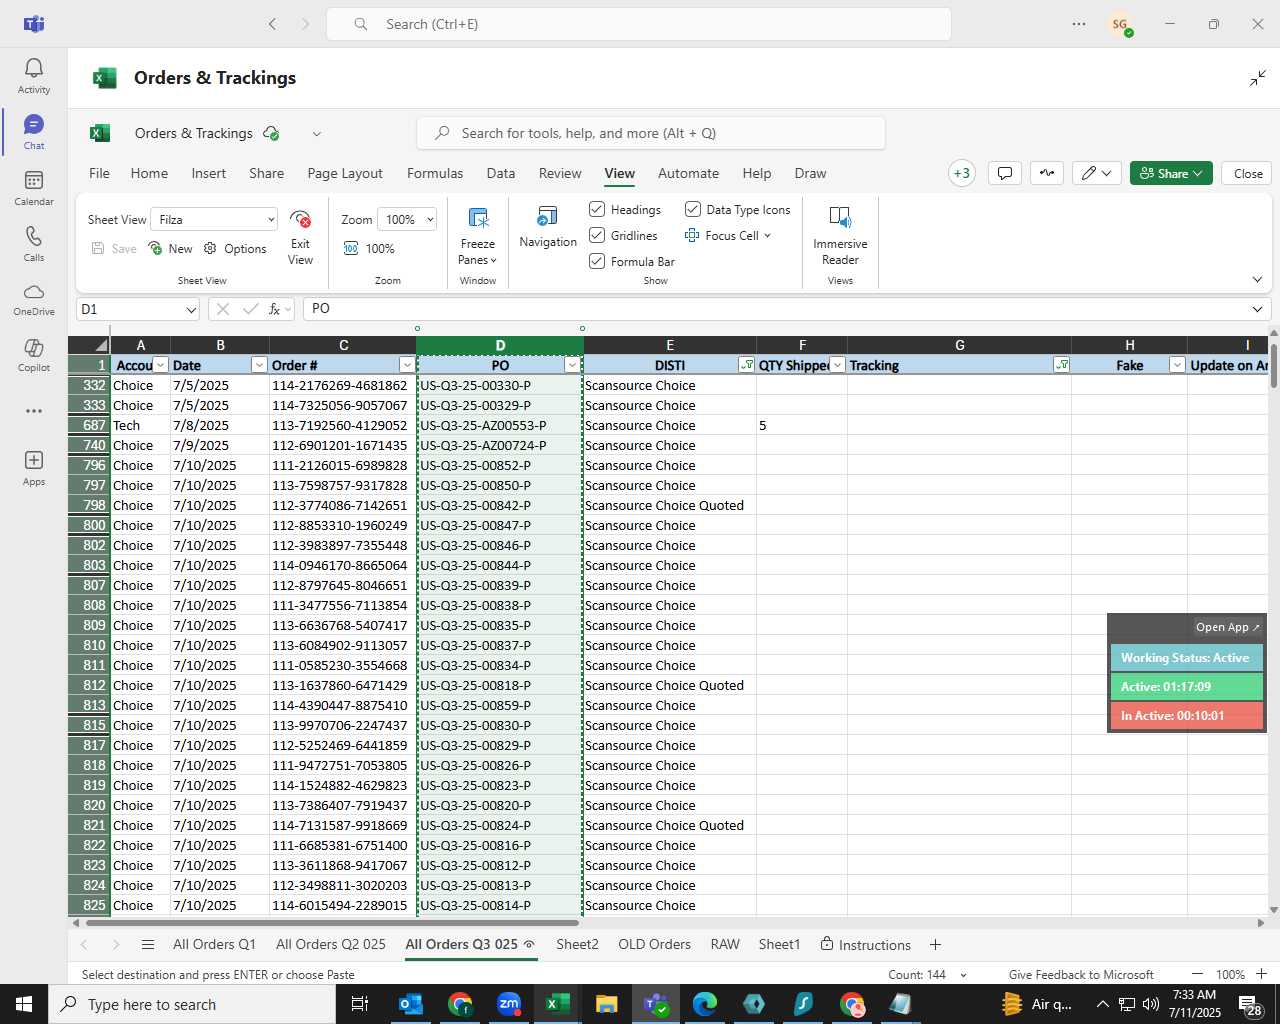Open the Zoom percentage dropdown
1280x1024 pixels.
click(x=408, y=219)
